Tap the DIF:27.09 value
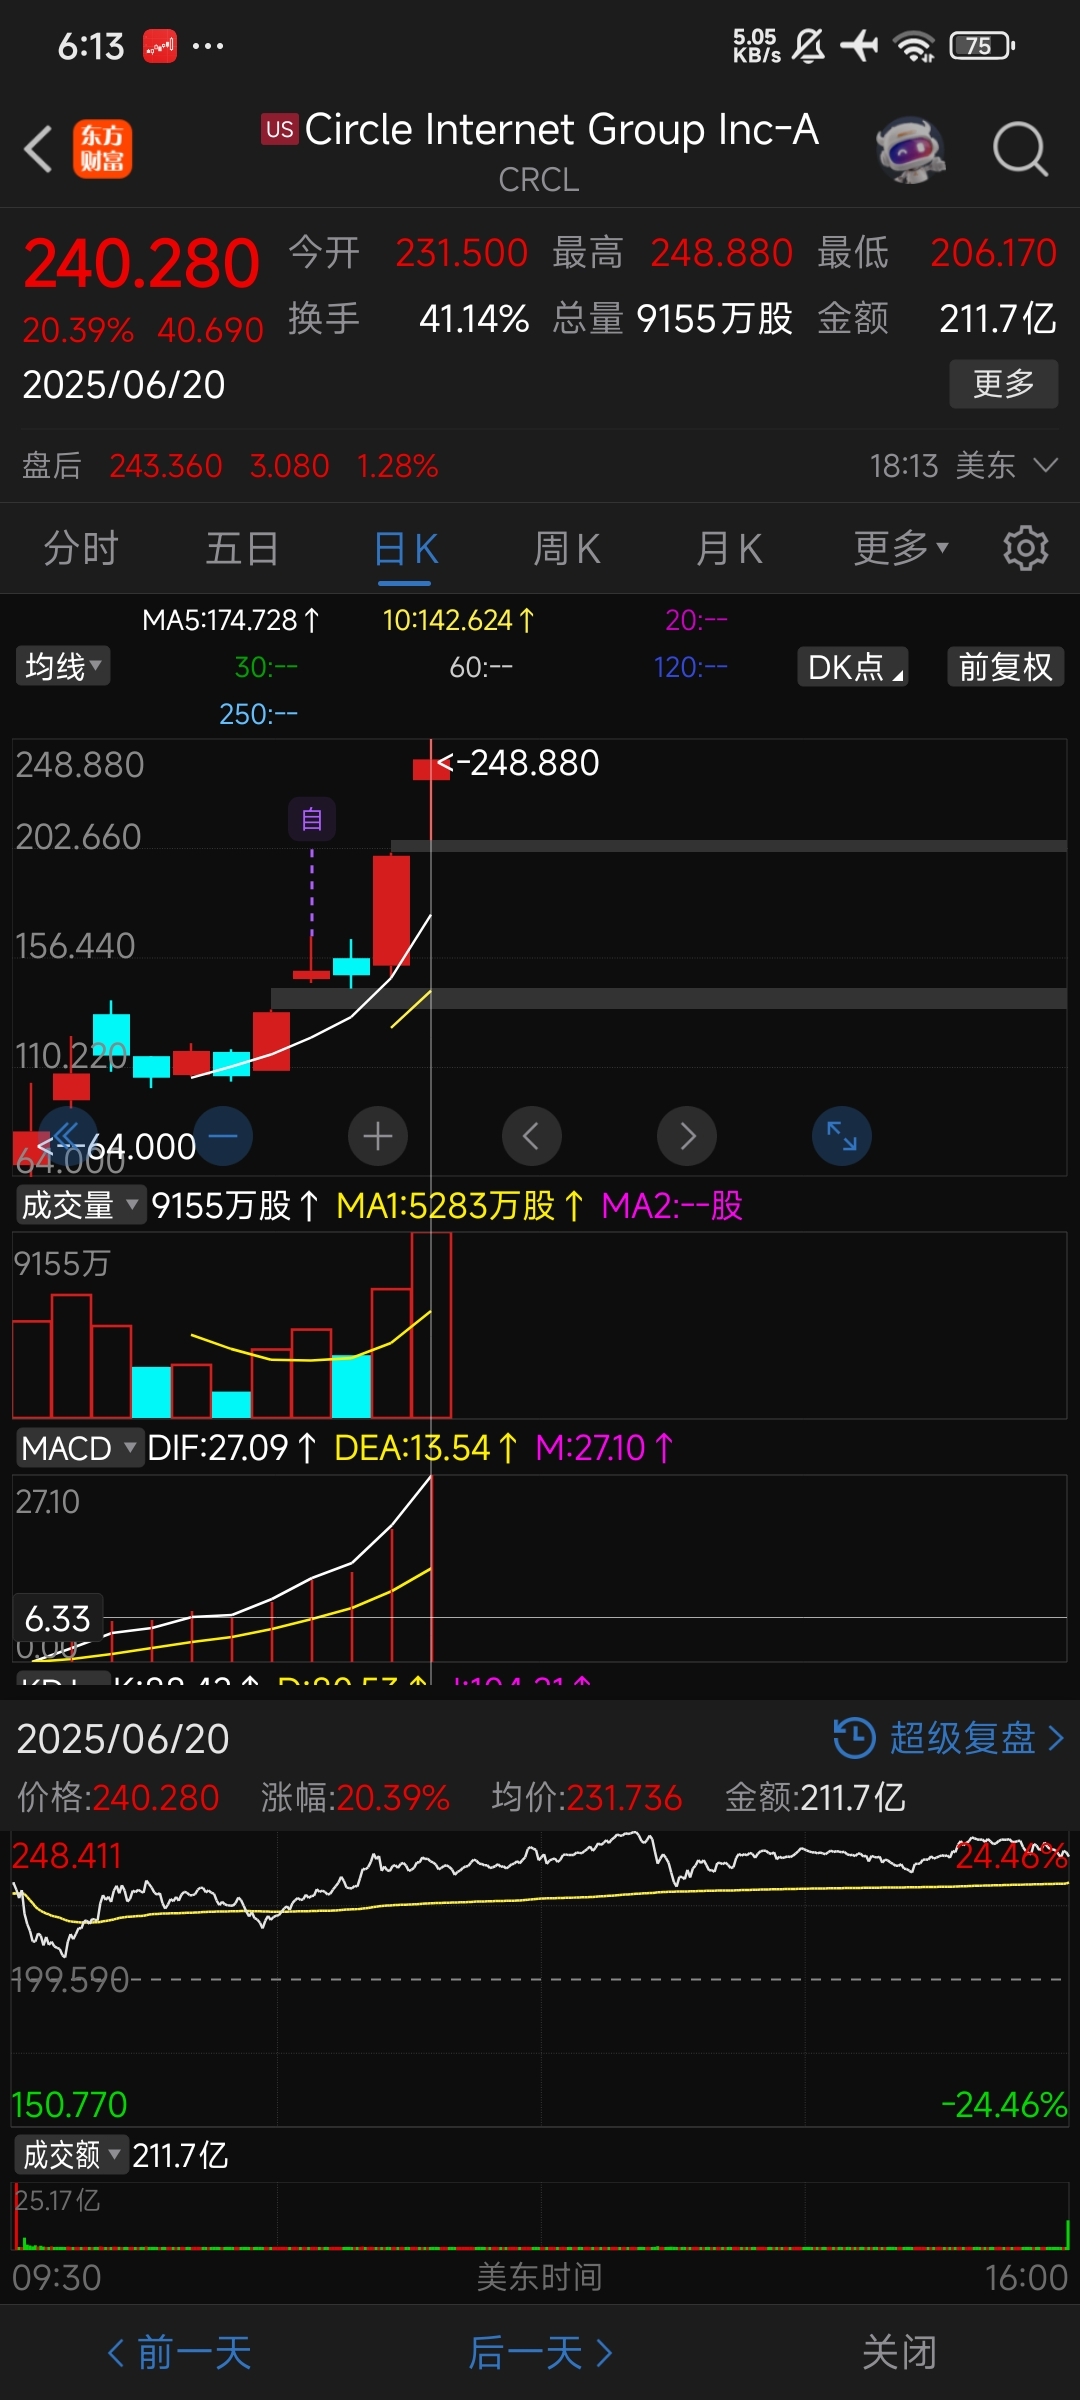 click(231, 1448)
